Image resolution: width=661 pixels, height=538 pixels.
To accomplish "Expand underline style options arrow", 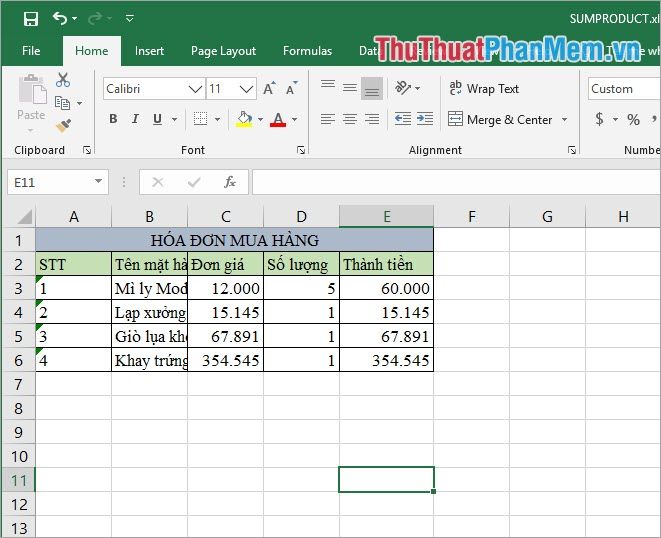I will pos(174,120).
